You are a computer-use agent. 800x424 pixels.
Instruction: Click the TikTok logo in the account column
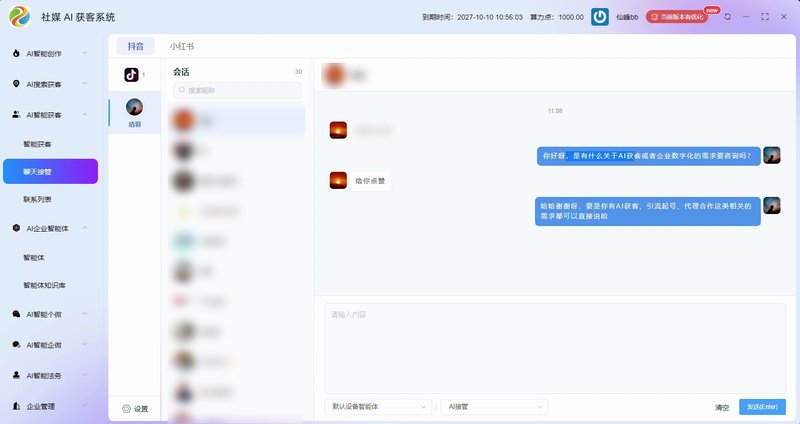pos(131,74)
